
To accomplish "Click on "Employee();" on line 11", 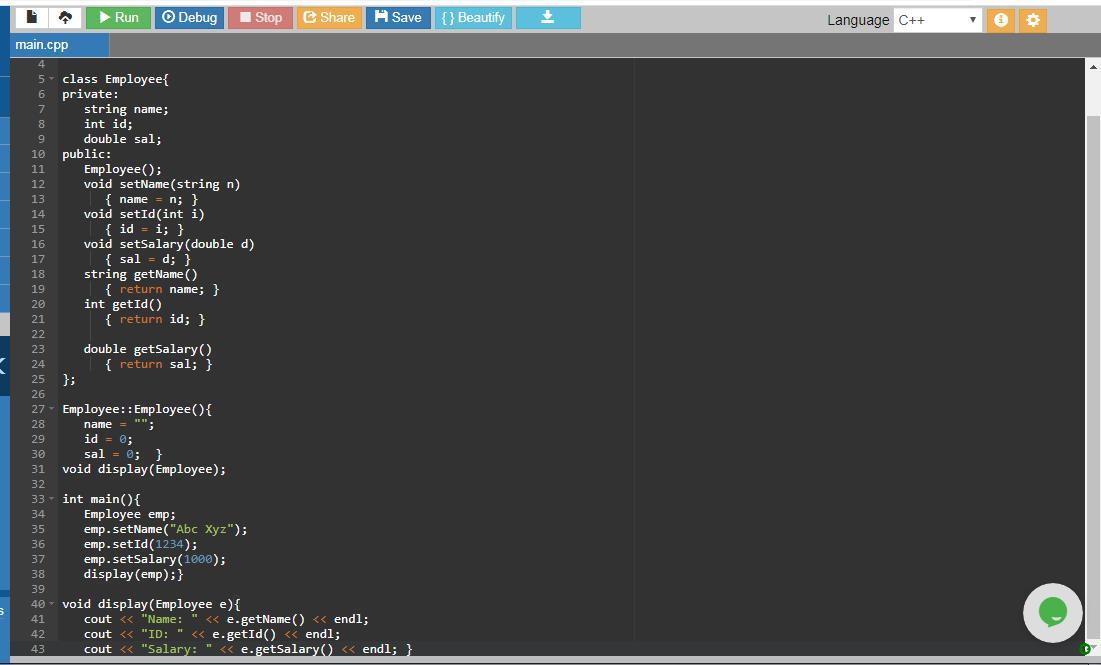I will (122, 169).
